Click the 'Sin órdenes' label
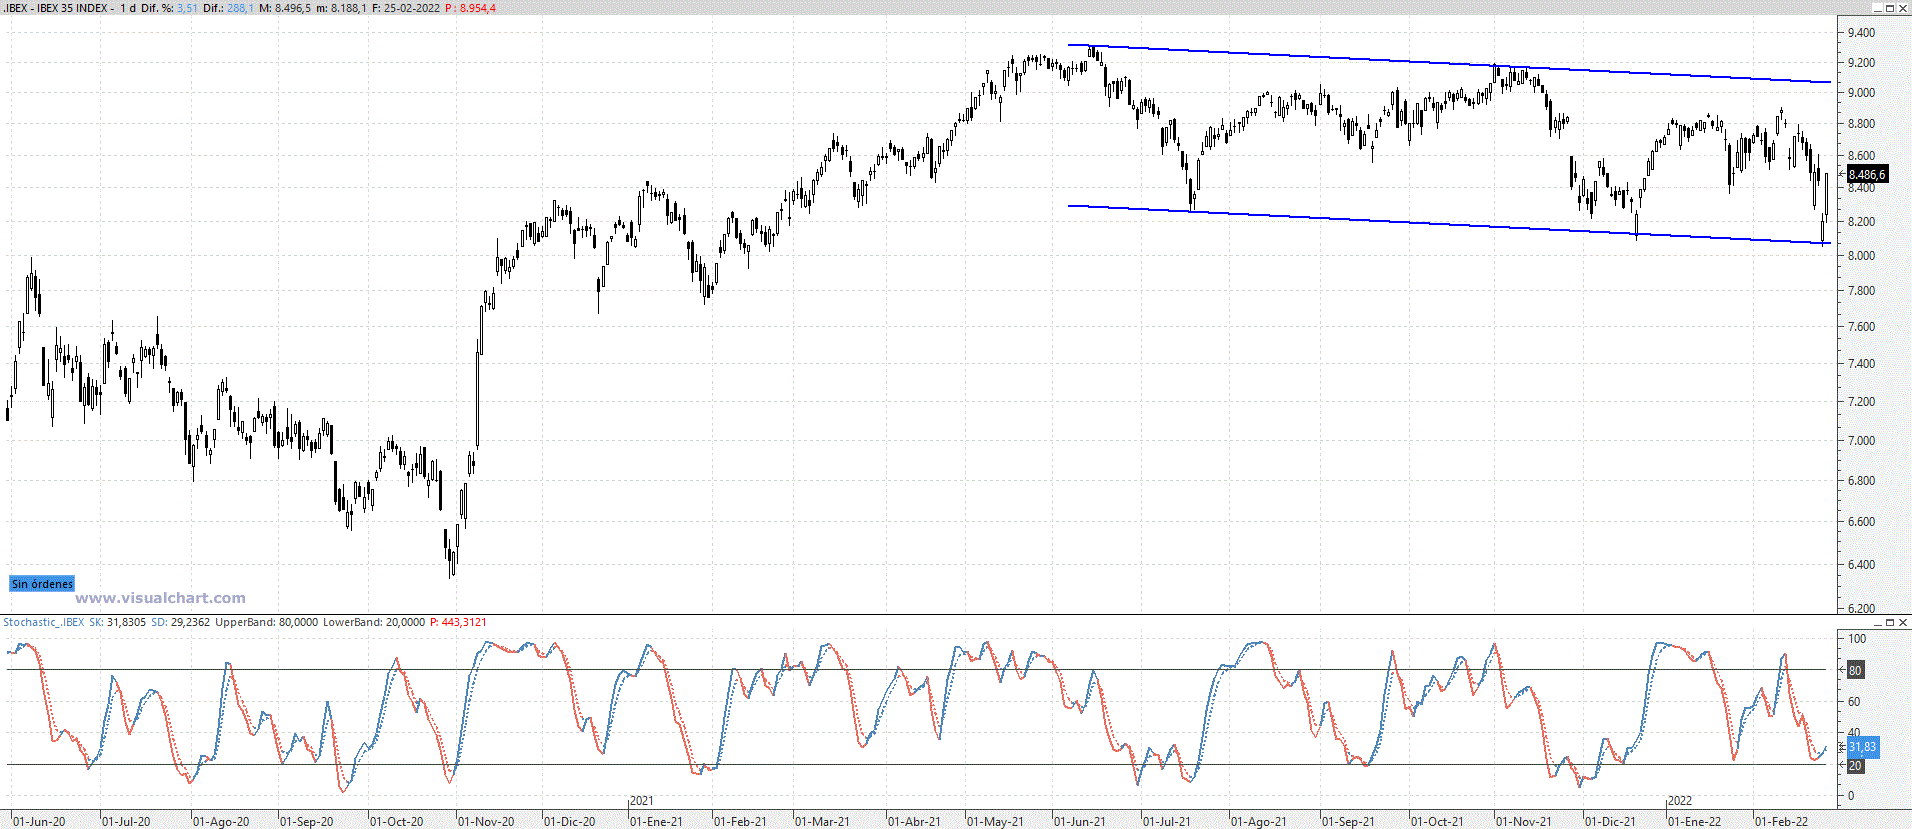 (42, 584)
